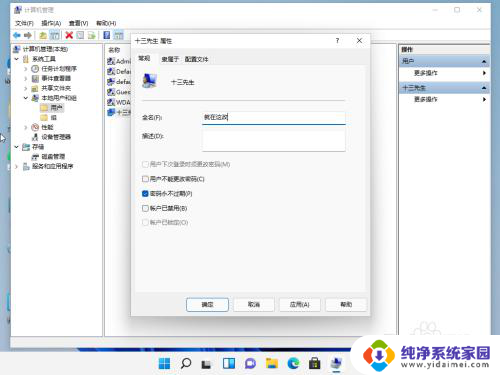Check 帐户已禁用(B) checkbox

point(145,208)
